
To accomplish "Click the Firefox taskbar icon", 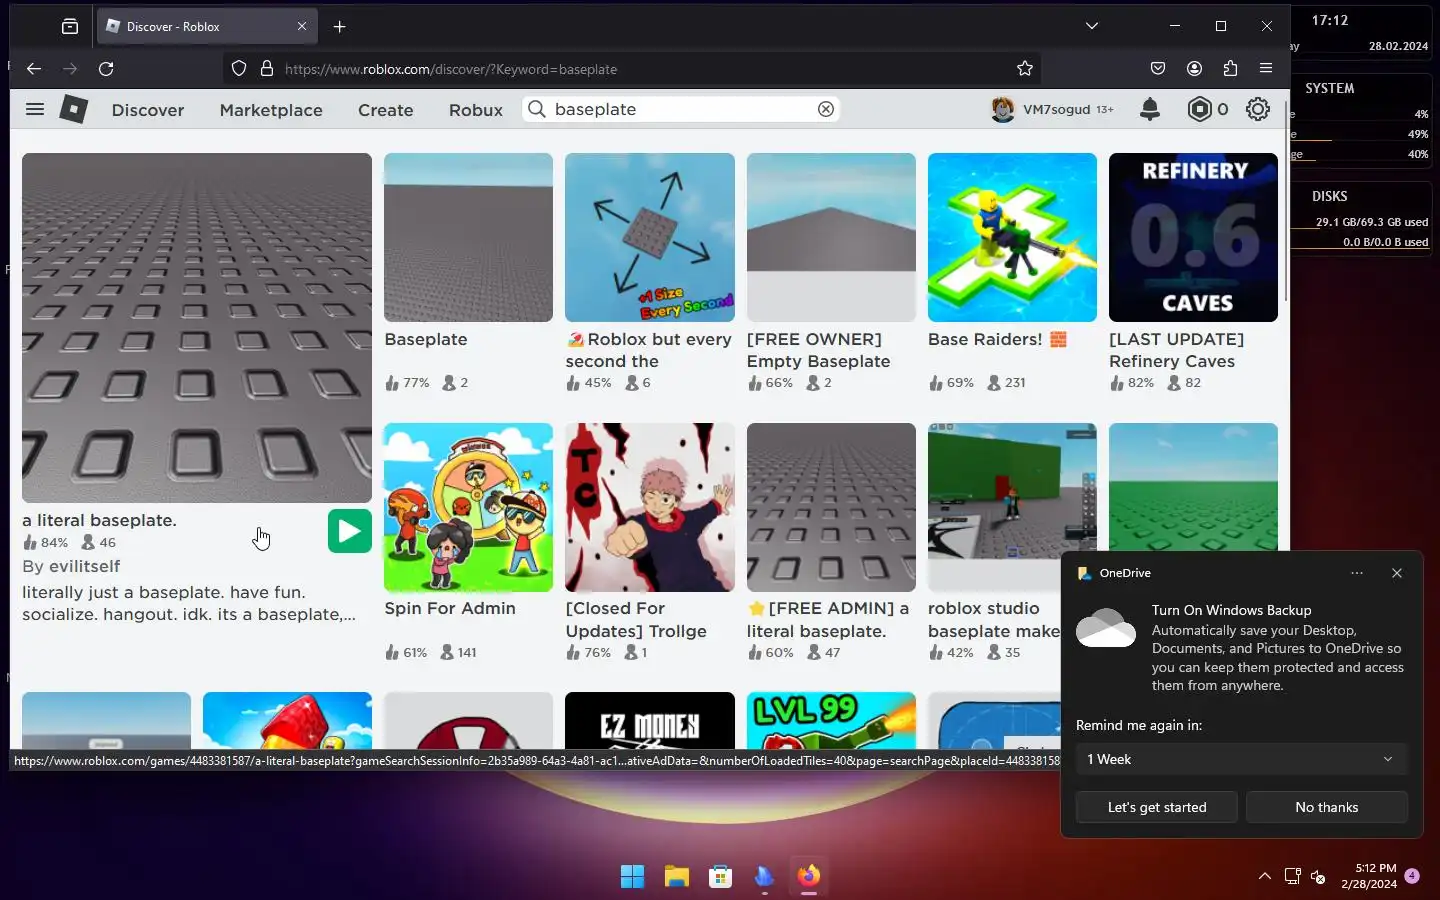I will (809, 877).
